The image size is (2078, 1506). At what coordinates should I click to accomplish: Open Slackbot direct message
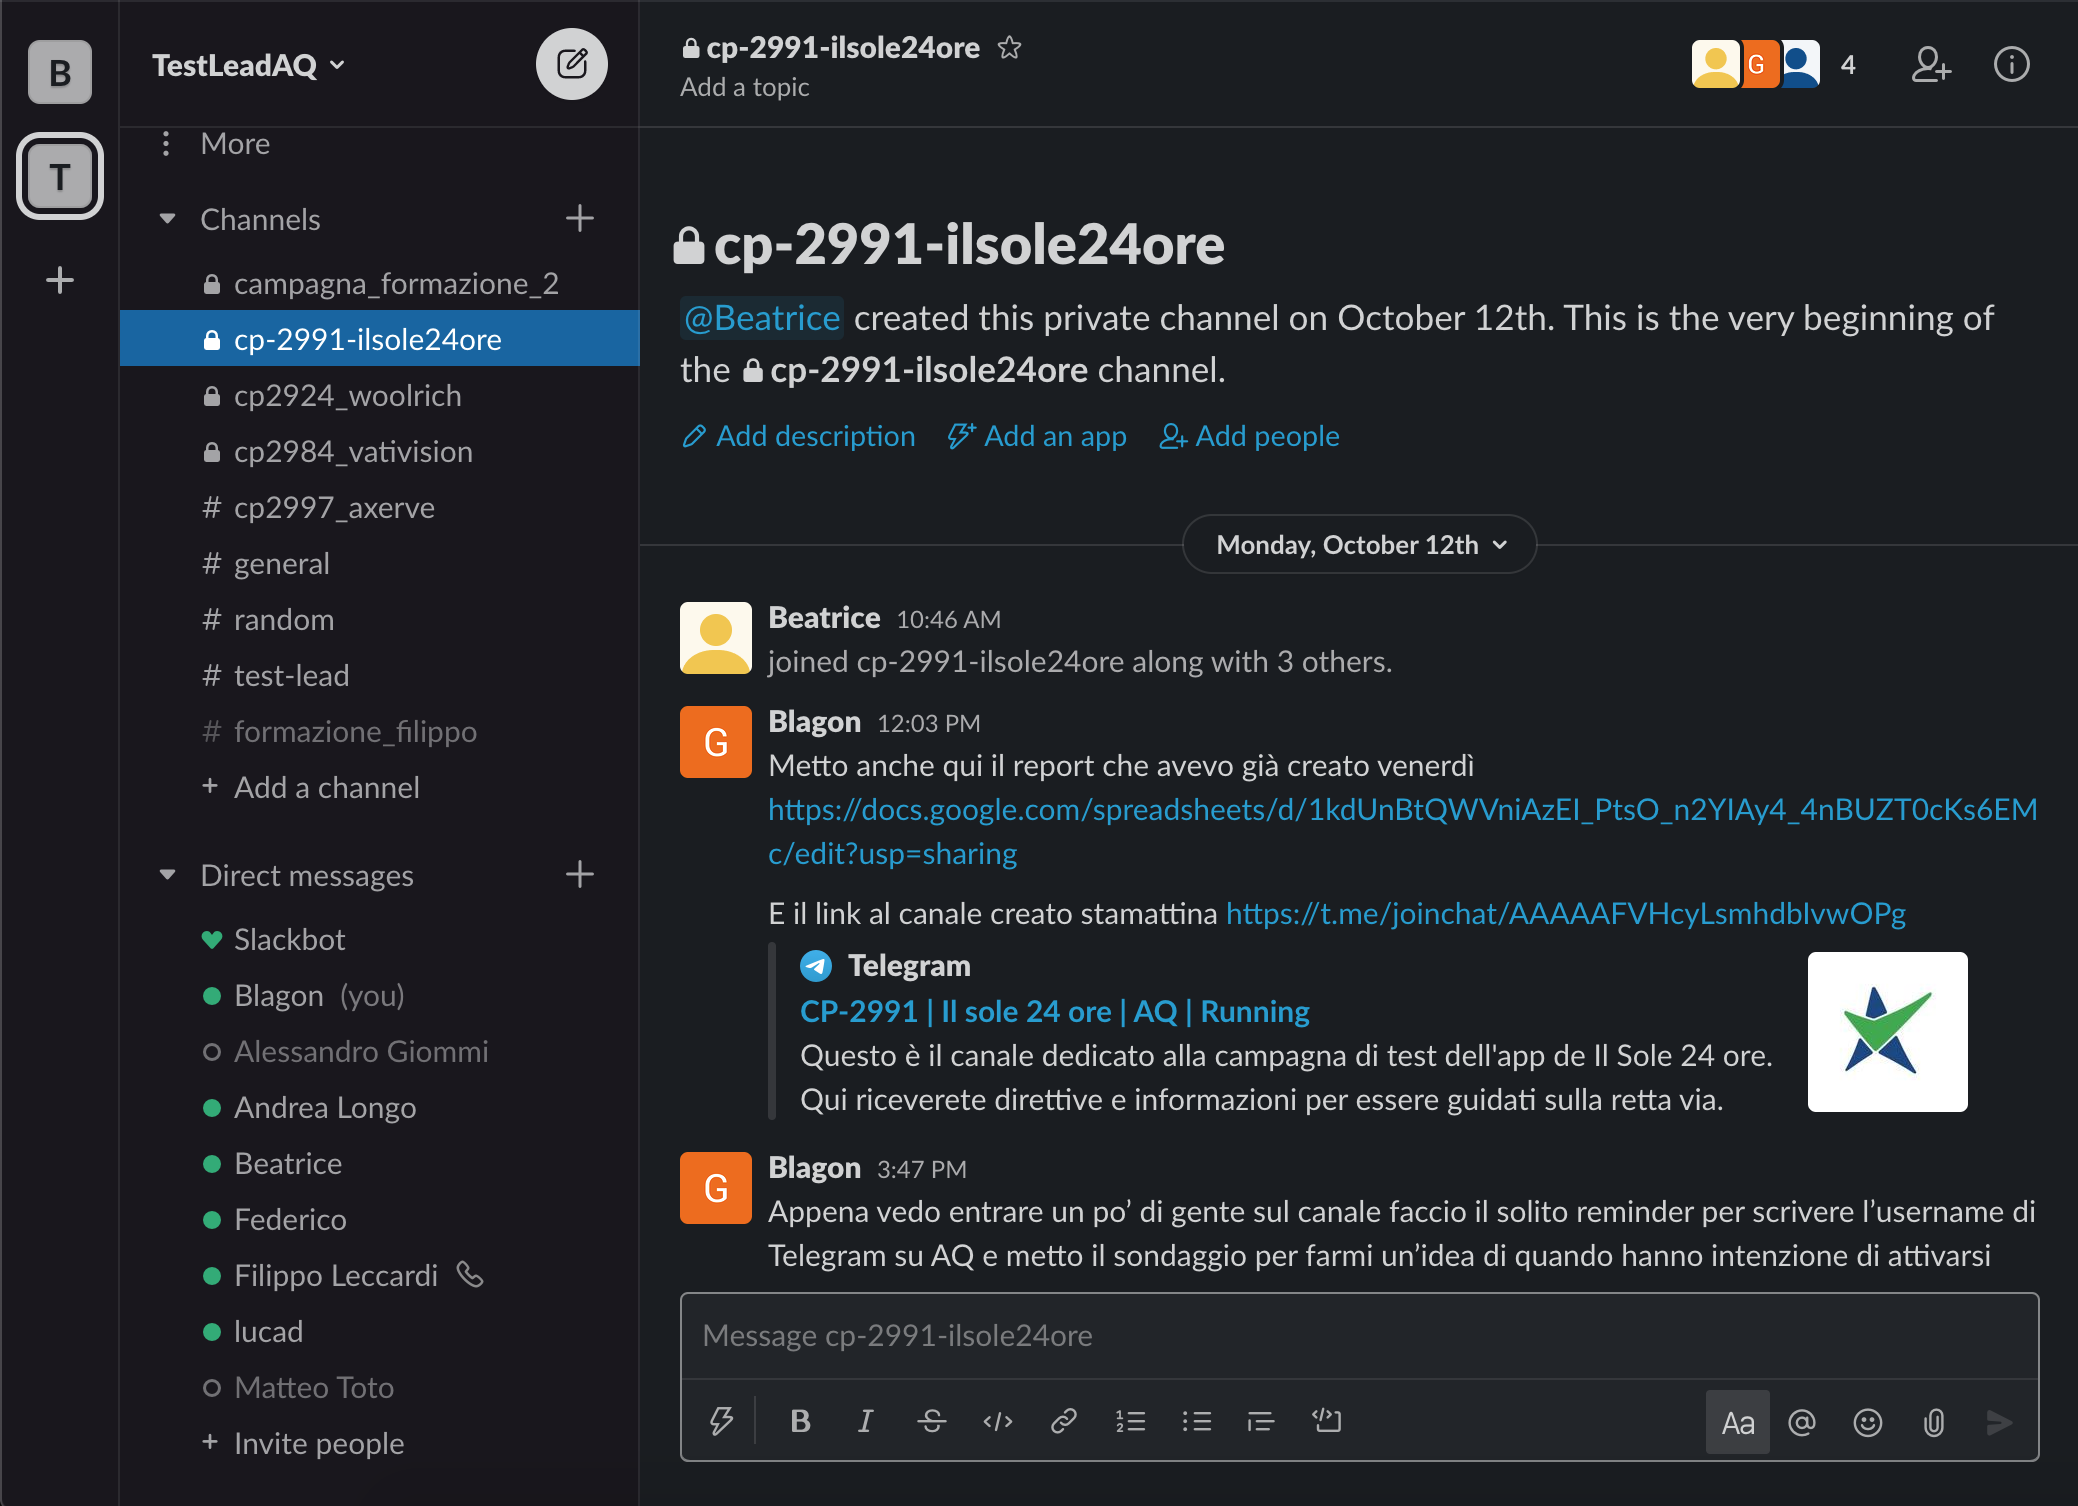pyautogui.click(x=380, y=940)
